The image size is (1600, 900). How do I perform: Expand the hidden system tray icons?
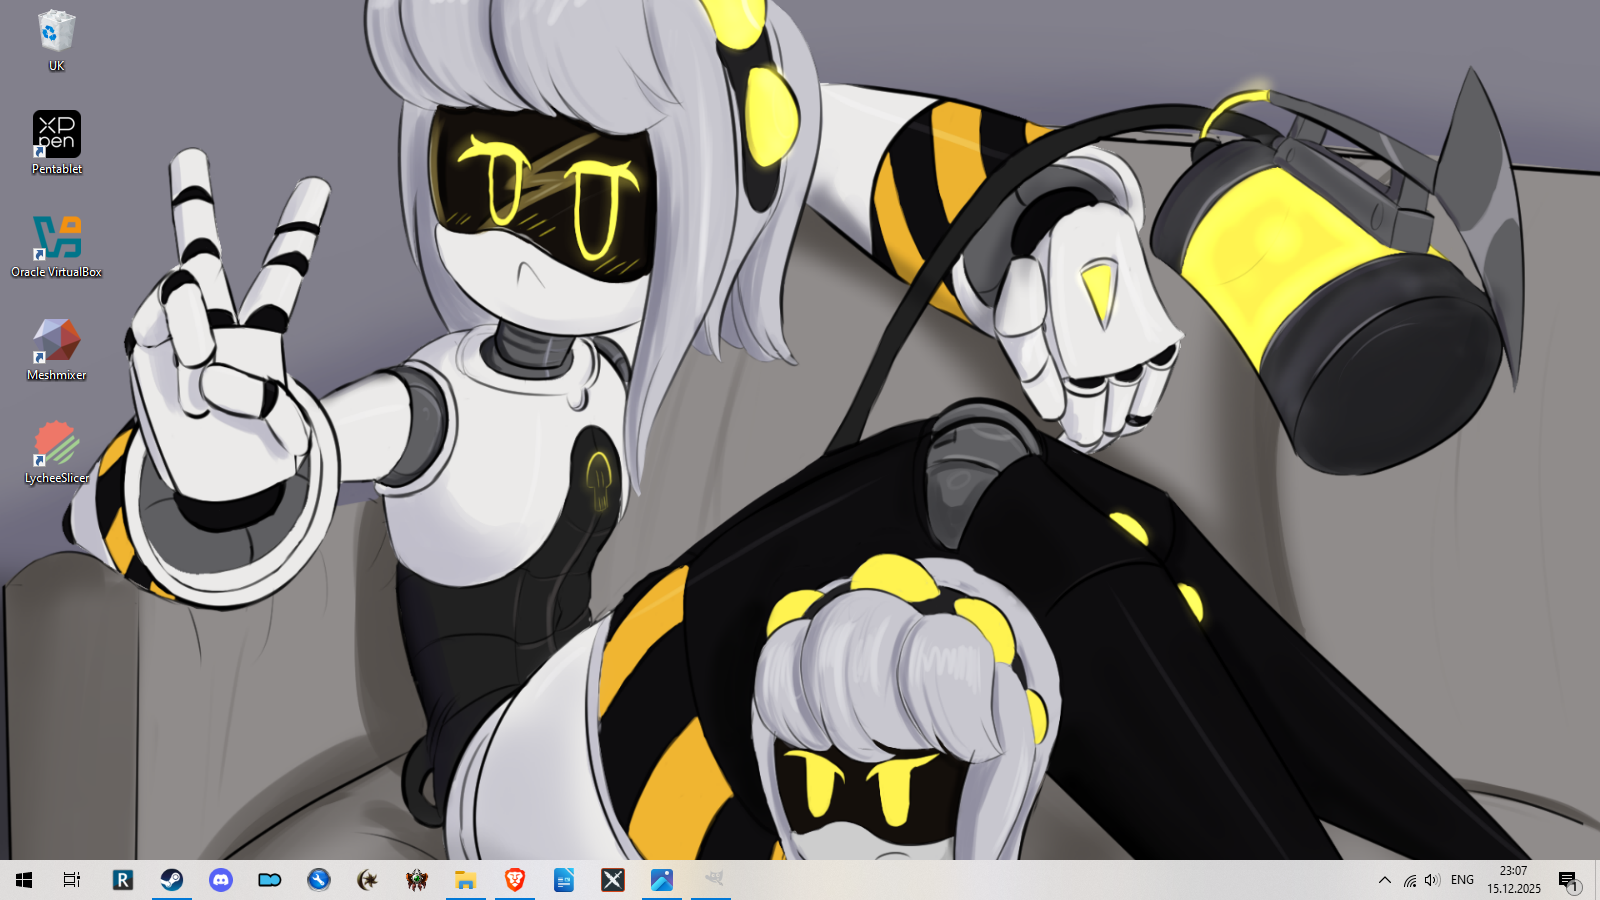[1385, 880]
